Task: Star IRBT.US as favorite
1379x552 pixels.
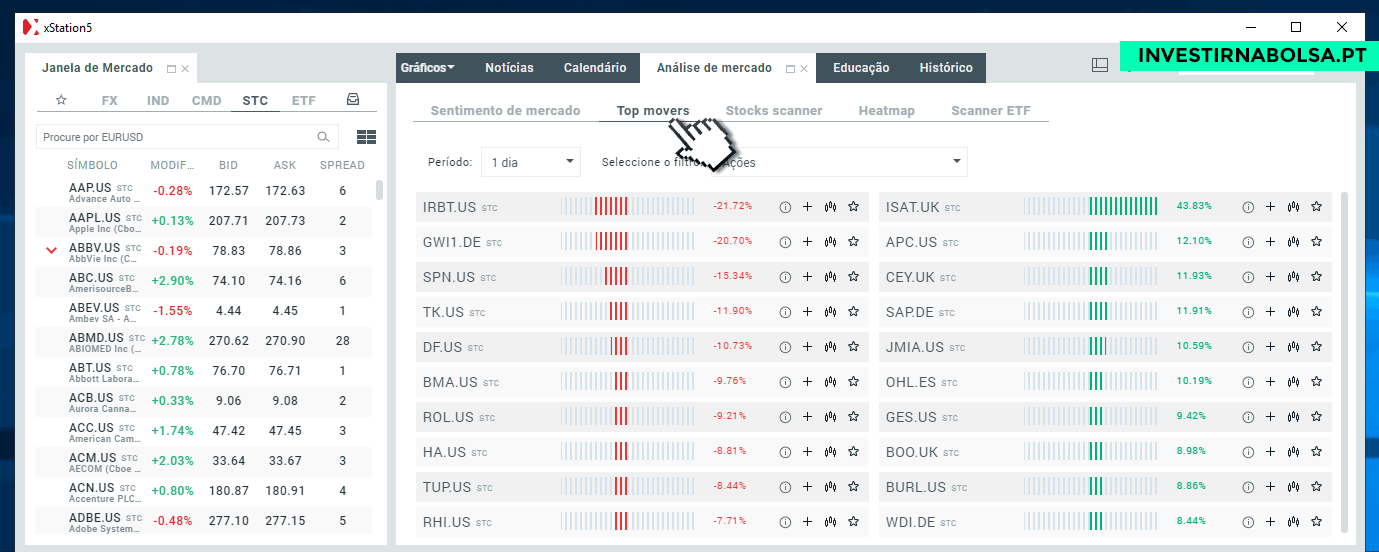Action: coord(853,207)
